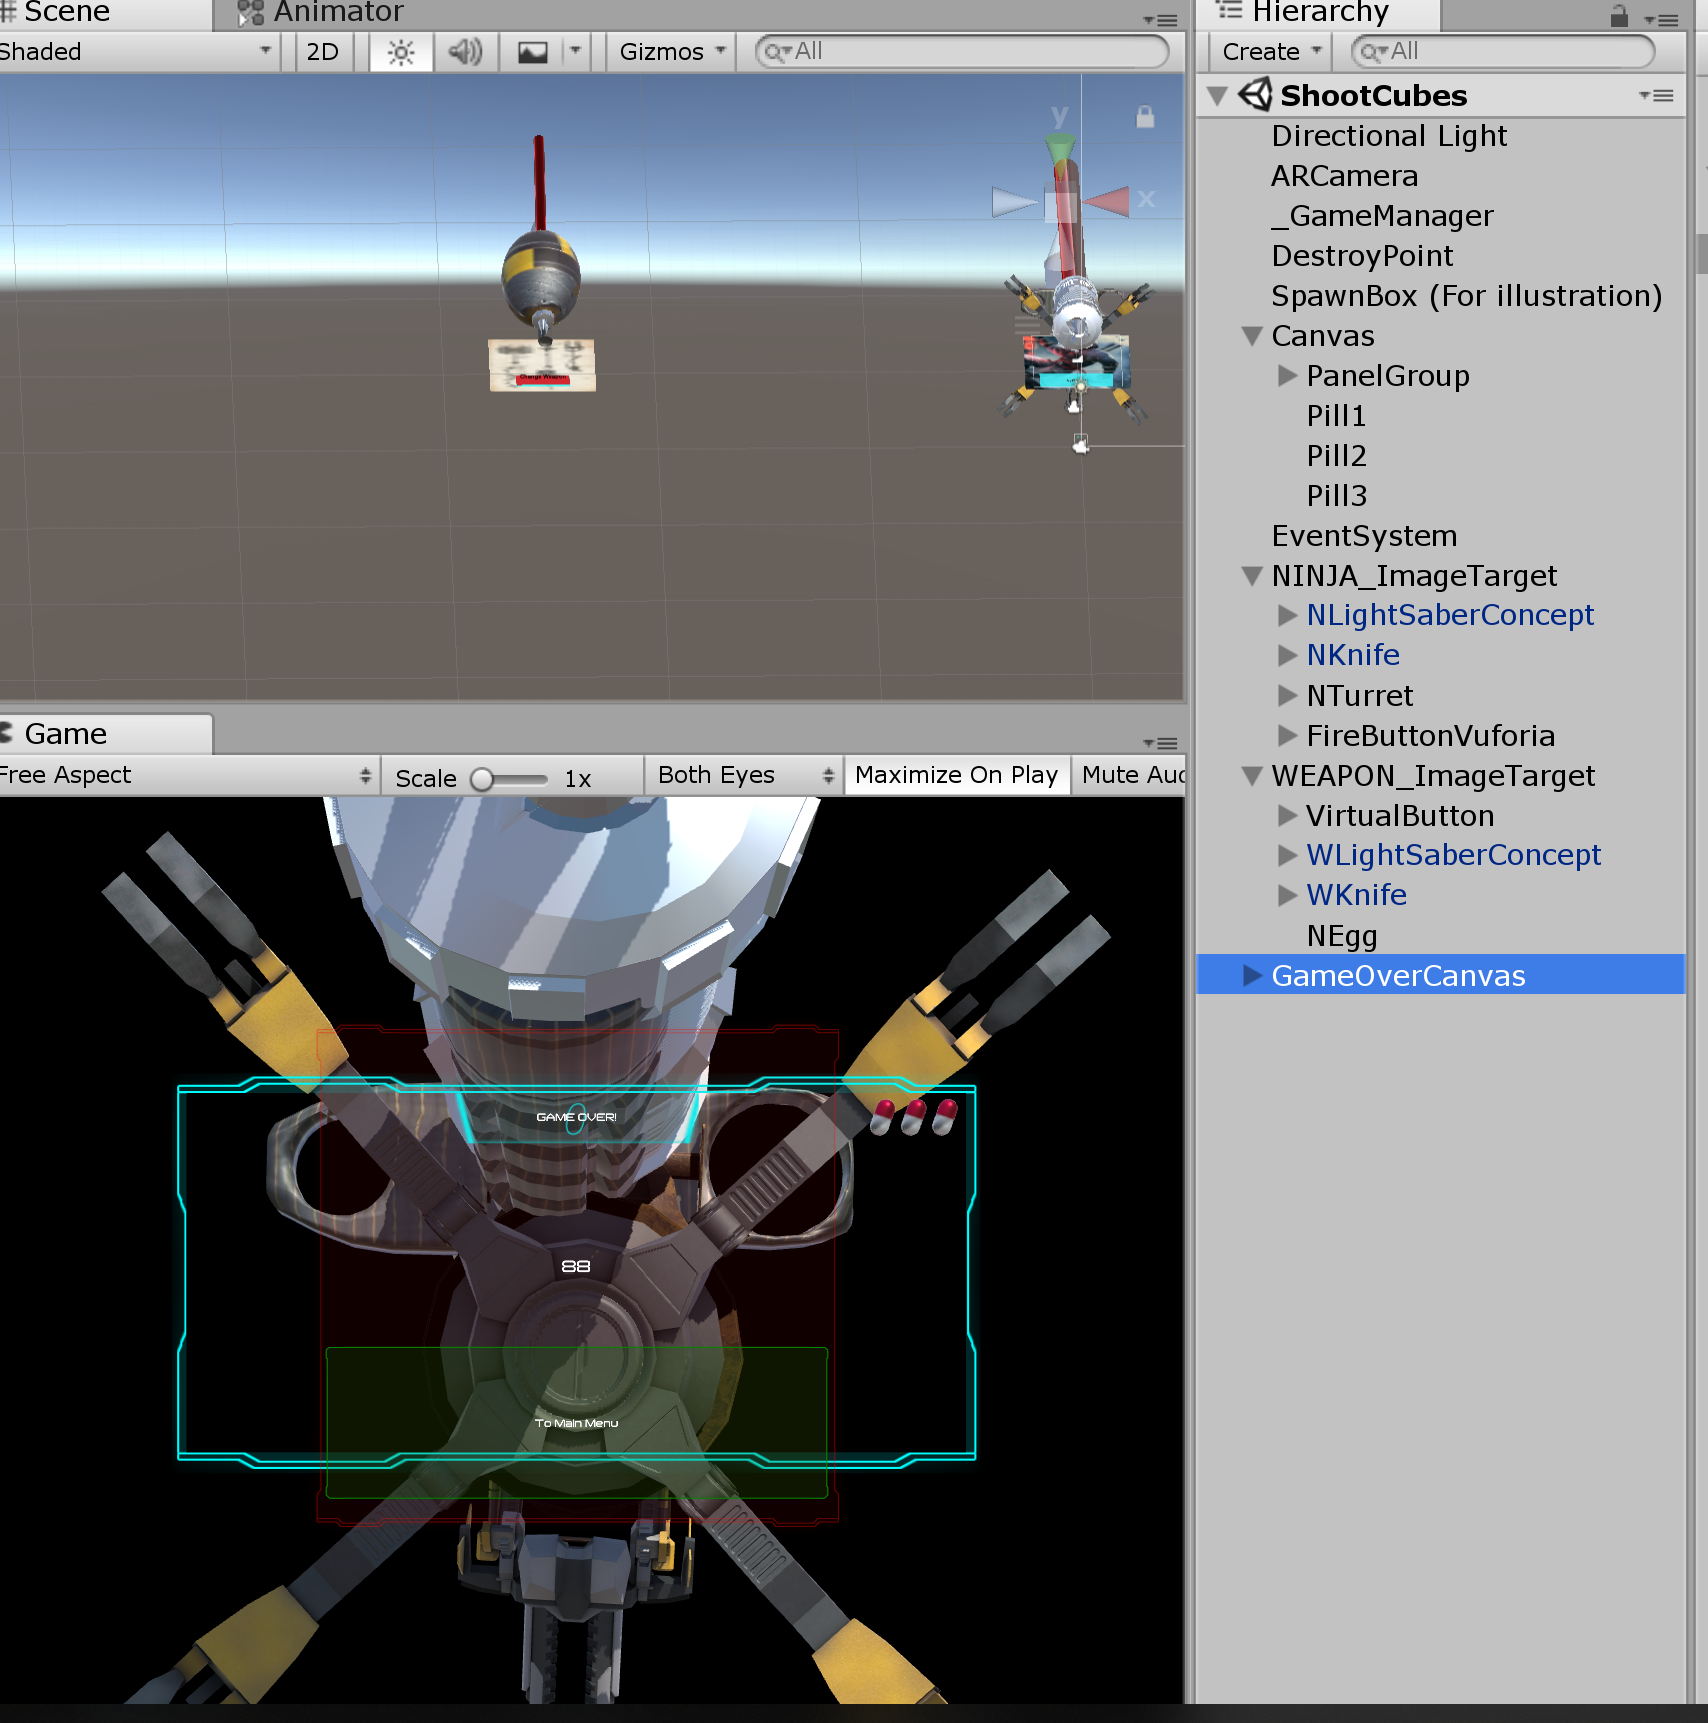
Task: Select Pill1 in Hierarchy
Action: (x=1440, y=416)
